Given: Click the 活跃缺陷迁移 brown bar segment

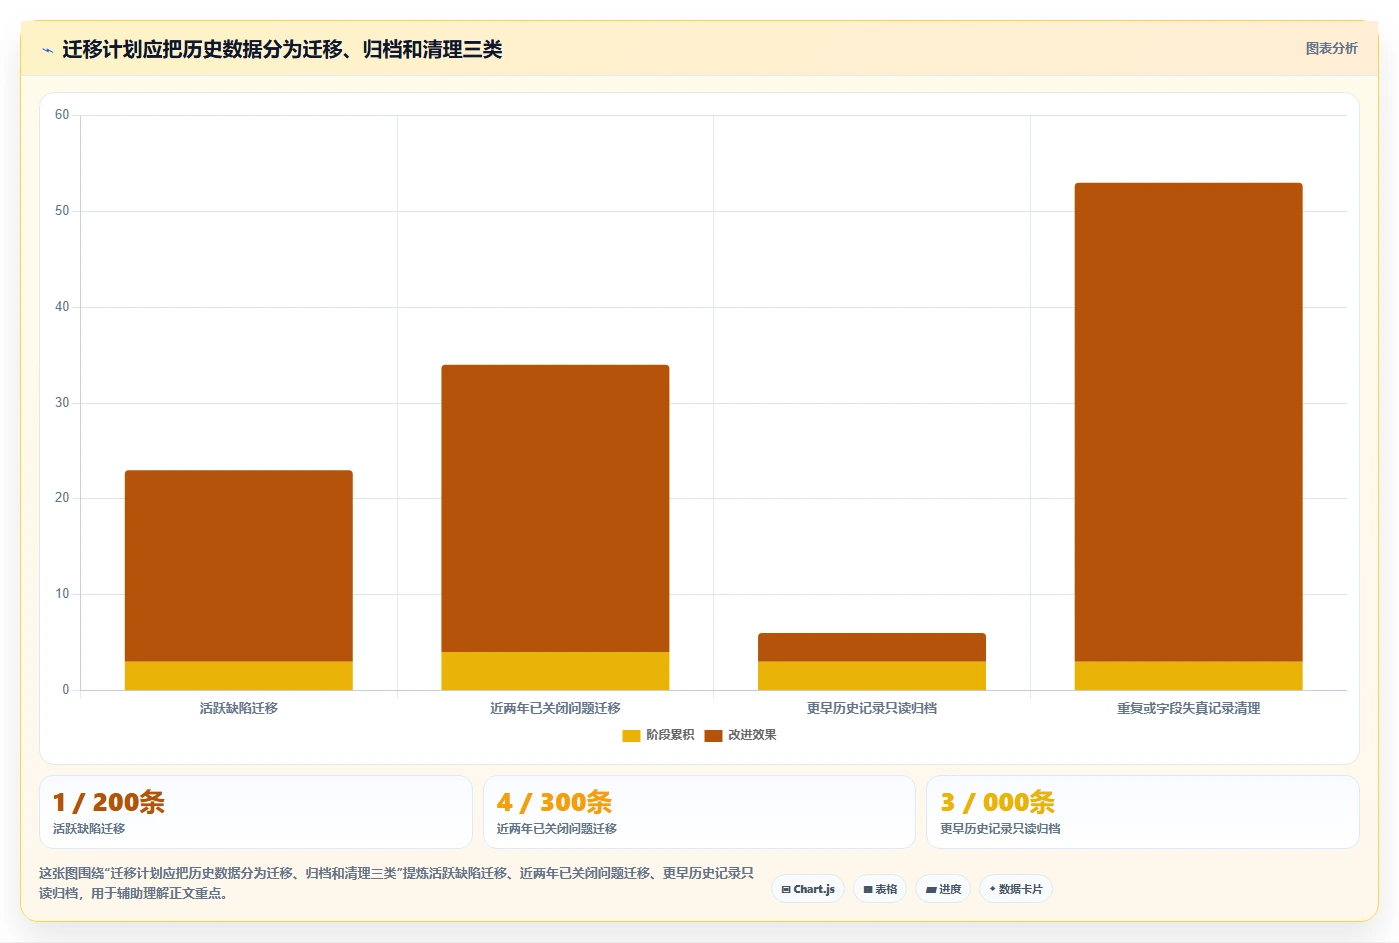Looking at the screenshot, I should [x=239, y=566].
